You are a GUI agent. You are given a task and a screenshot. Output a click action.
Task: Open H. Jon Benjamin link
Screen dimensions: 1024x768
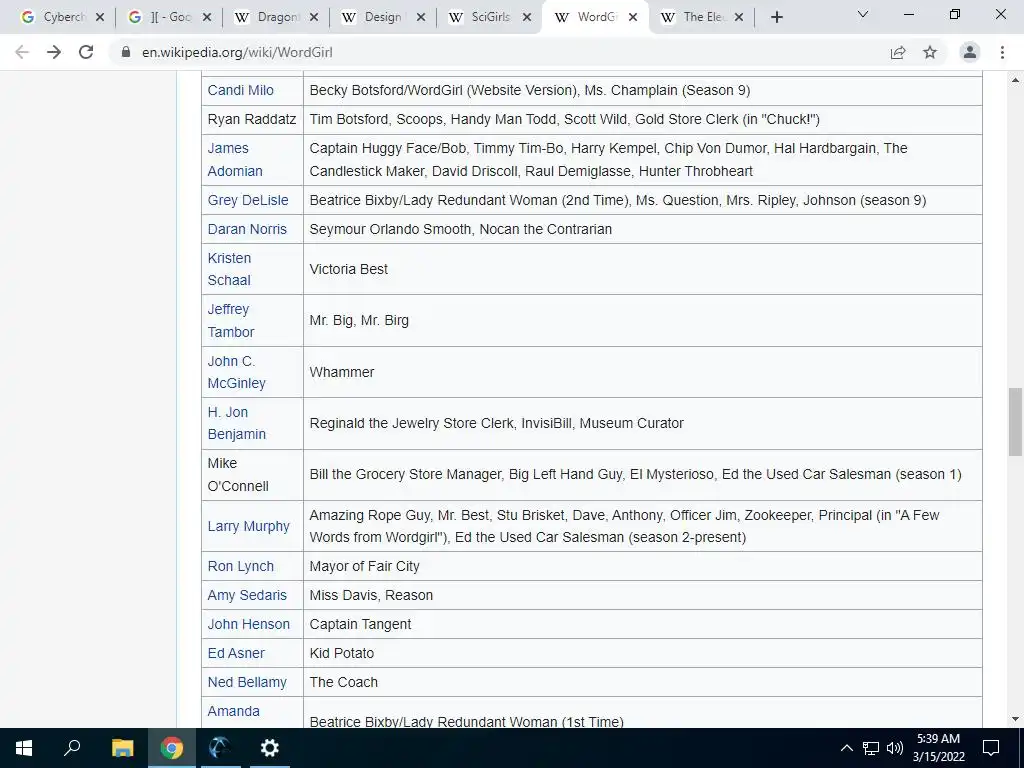236,423
